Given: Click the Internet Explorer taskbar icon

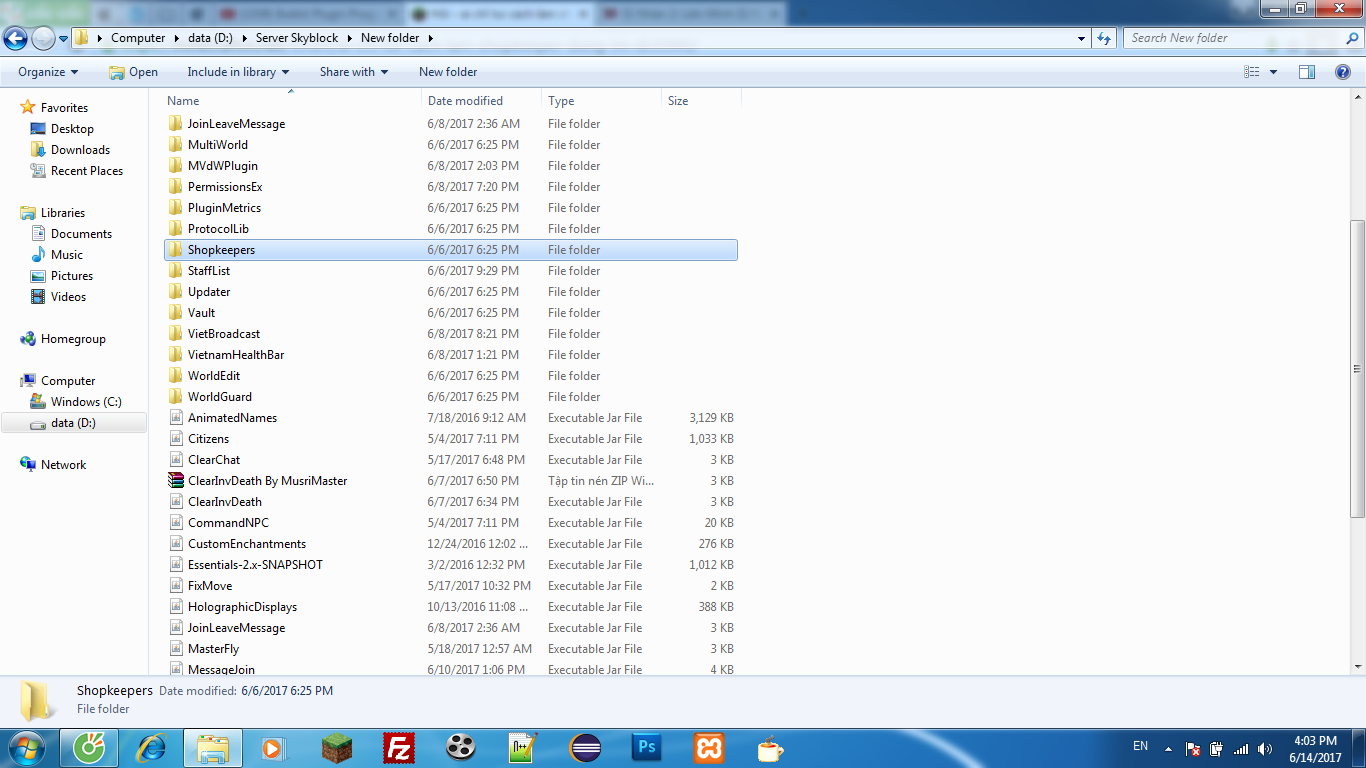Looking at the screenshot, I should (x=151, y=748).
